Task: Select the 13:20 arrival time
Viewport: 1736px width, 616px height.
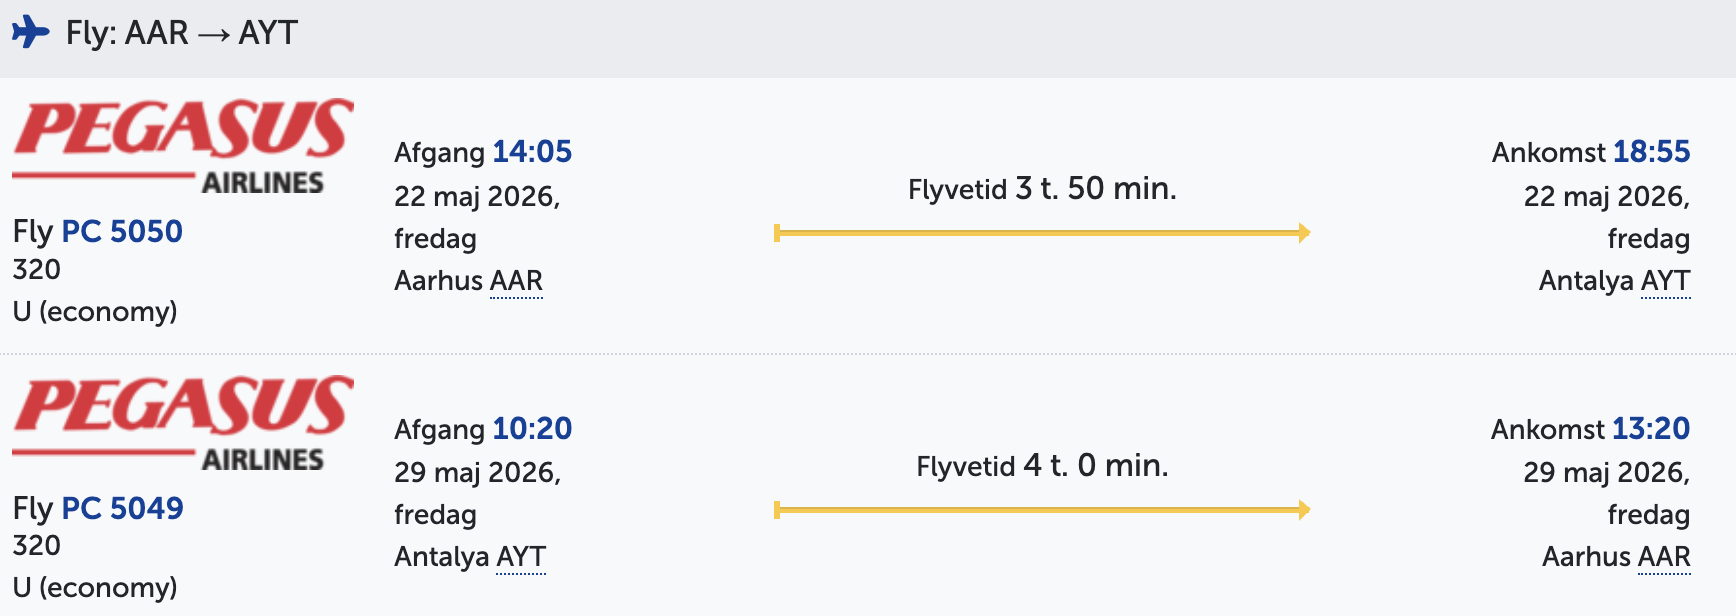Action: tap(1650, 429)
